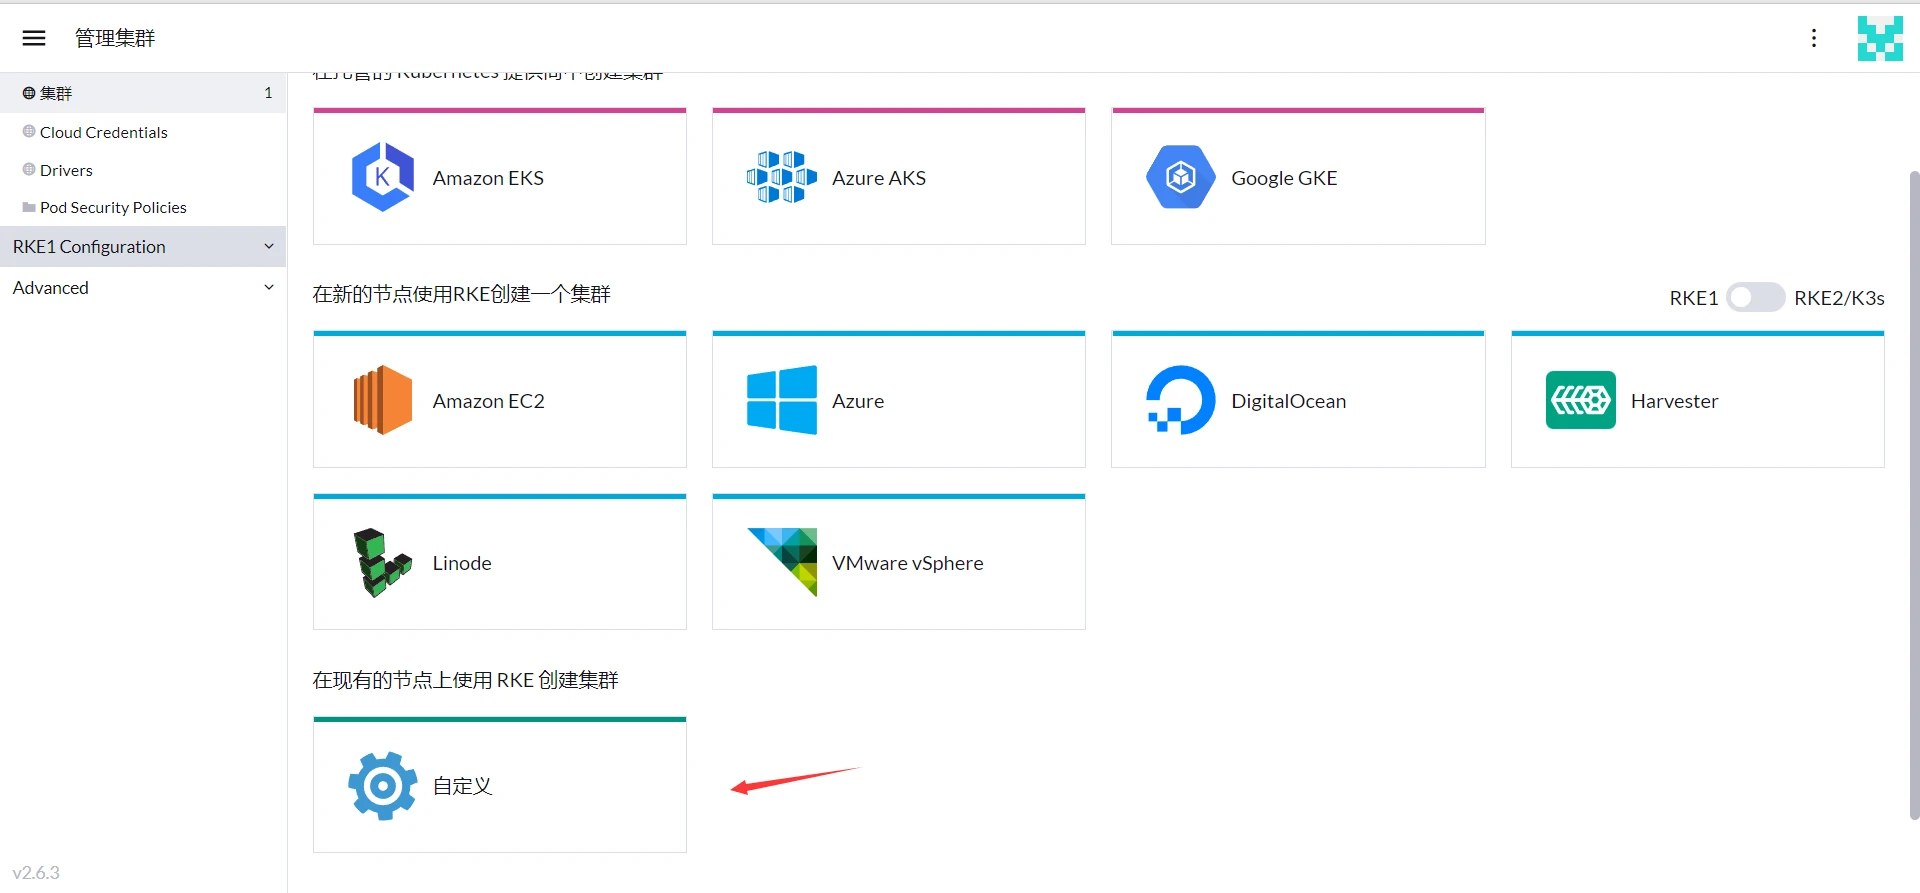Image resolution: width=1920 pixels, height=893 pixels.
Task: Open the RKE1 Configuration menu group
Action: 143,246
